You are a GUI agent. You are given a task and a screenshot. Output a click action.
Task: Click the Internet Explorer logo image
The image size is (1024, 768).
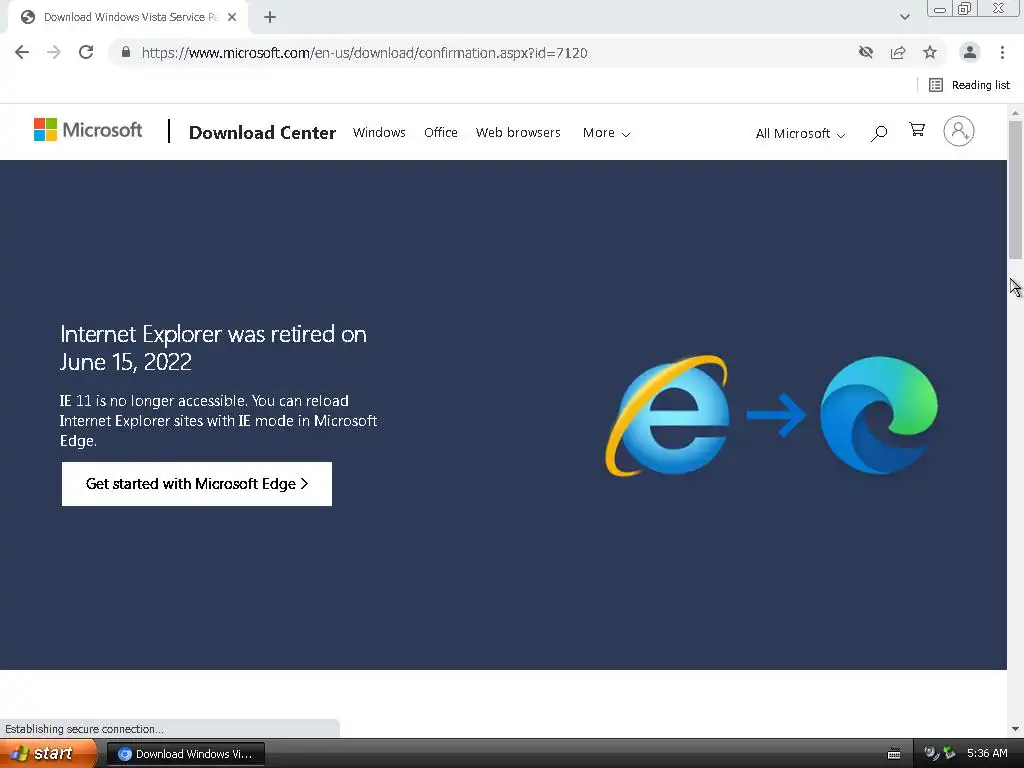[x=667, y=415]
